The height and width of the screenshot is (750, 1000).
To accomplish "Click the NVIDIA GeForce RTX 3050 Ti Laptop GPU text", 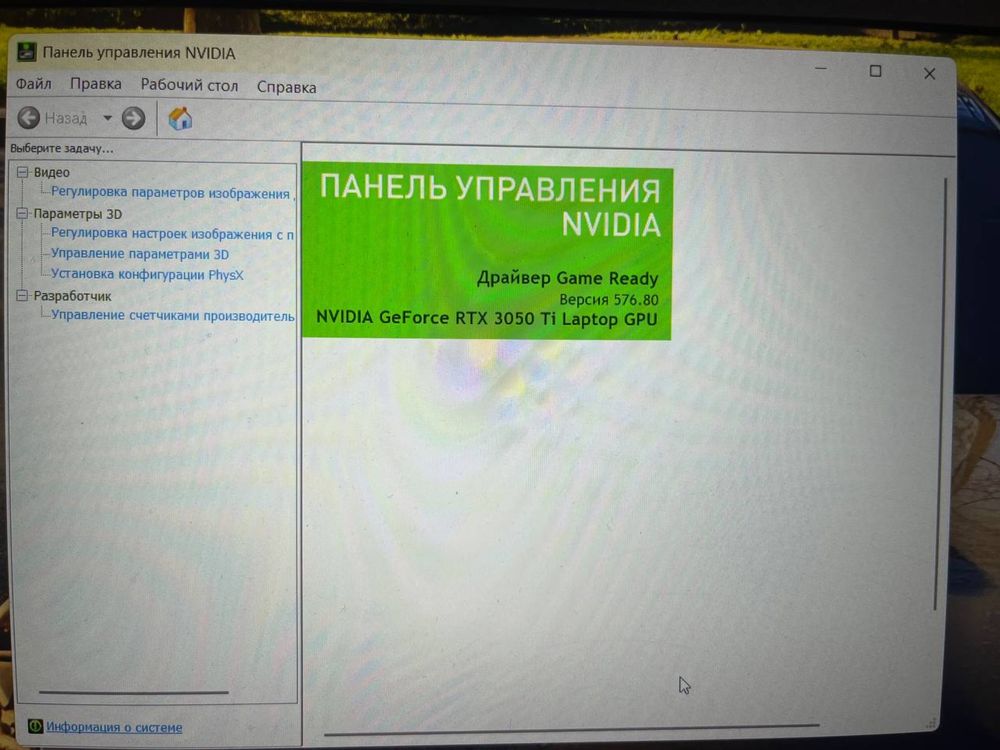I will (487, 318).
